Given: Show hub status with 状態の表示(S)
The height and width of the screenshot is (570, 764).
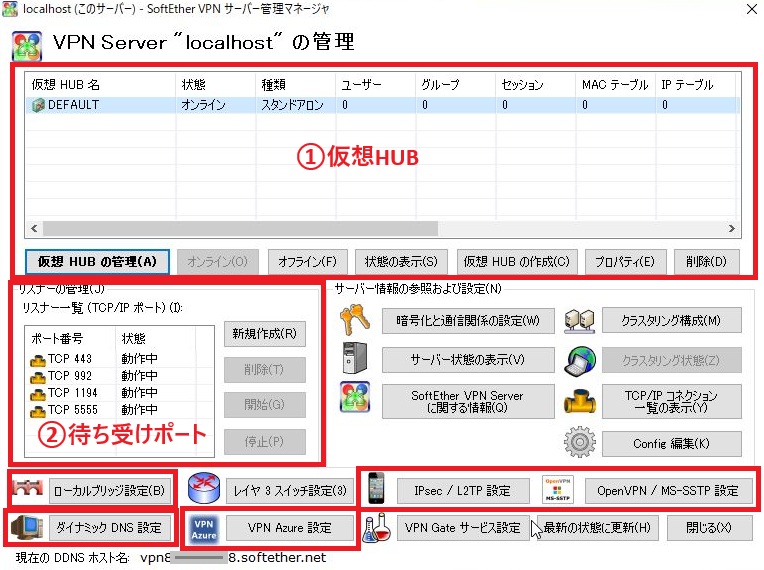Looking at the screenshot, I should (401, 262).
